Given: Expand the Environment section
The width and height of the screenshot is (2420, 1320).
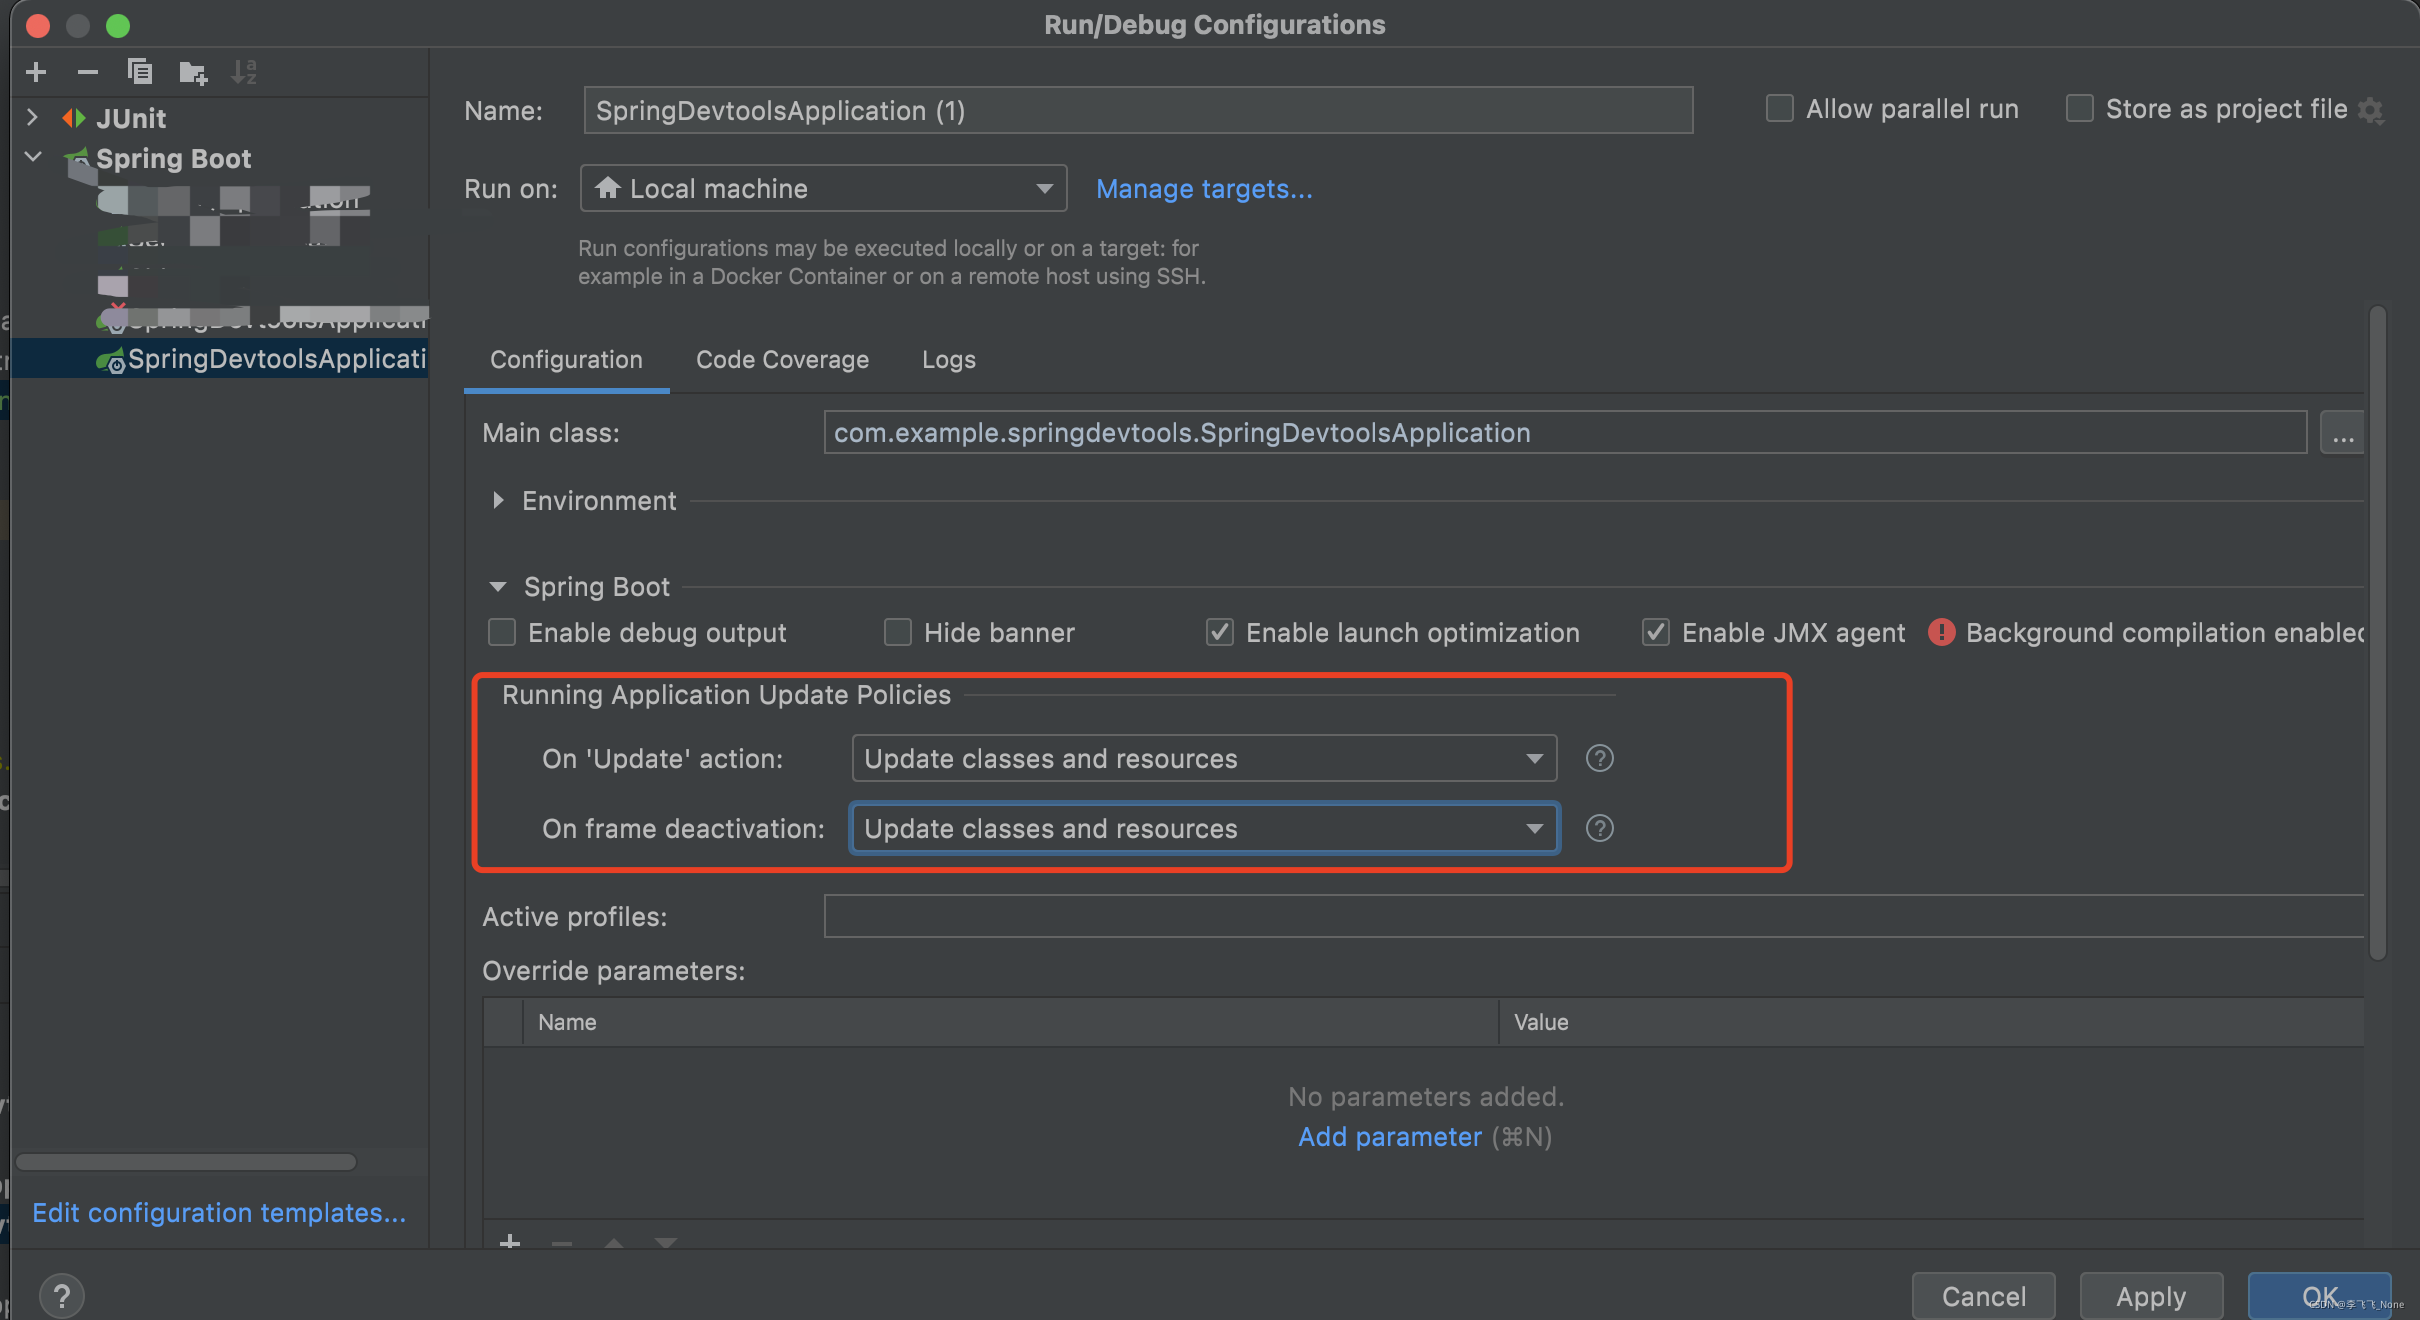Looking at the screenshot, I should pos(498,500).
